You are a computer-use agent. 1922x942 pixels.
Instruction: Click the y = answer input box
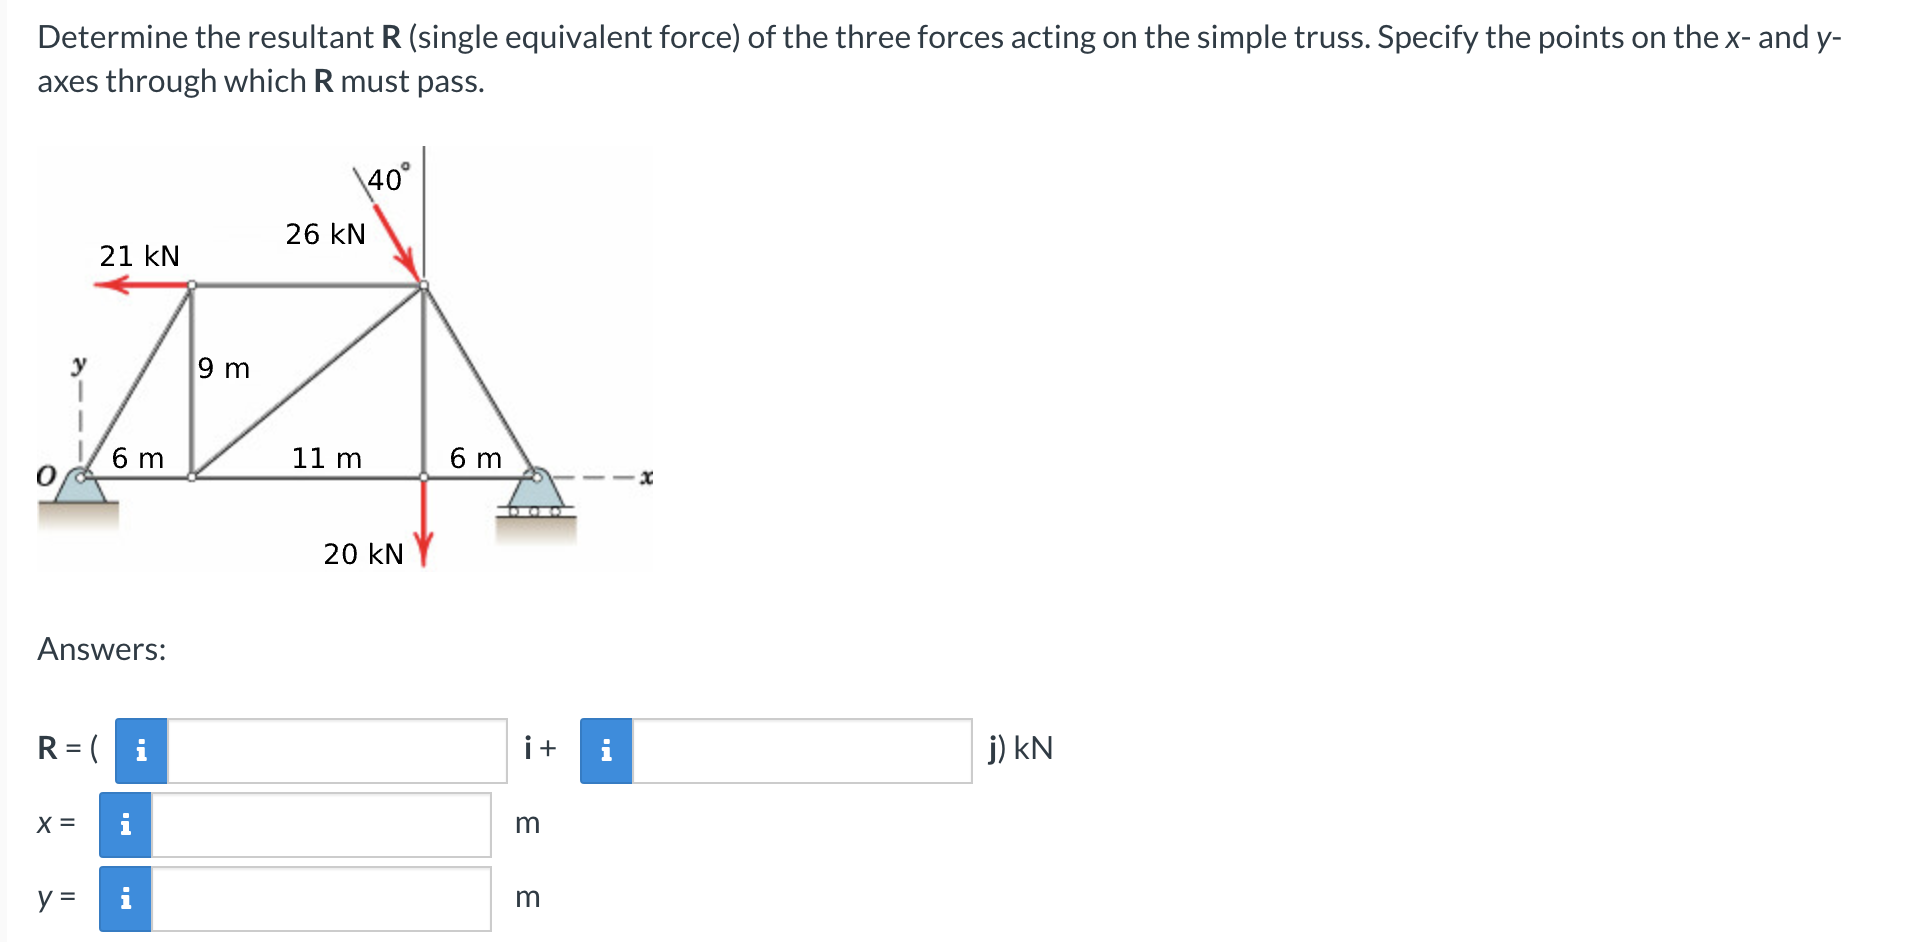click(320, 898)
